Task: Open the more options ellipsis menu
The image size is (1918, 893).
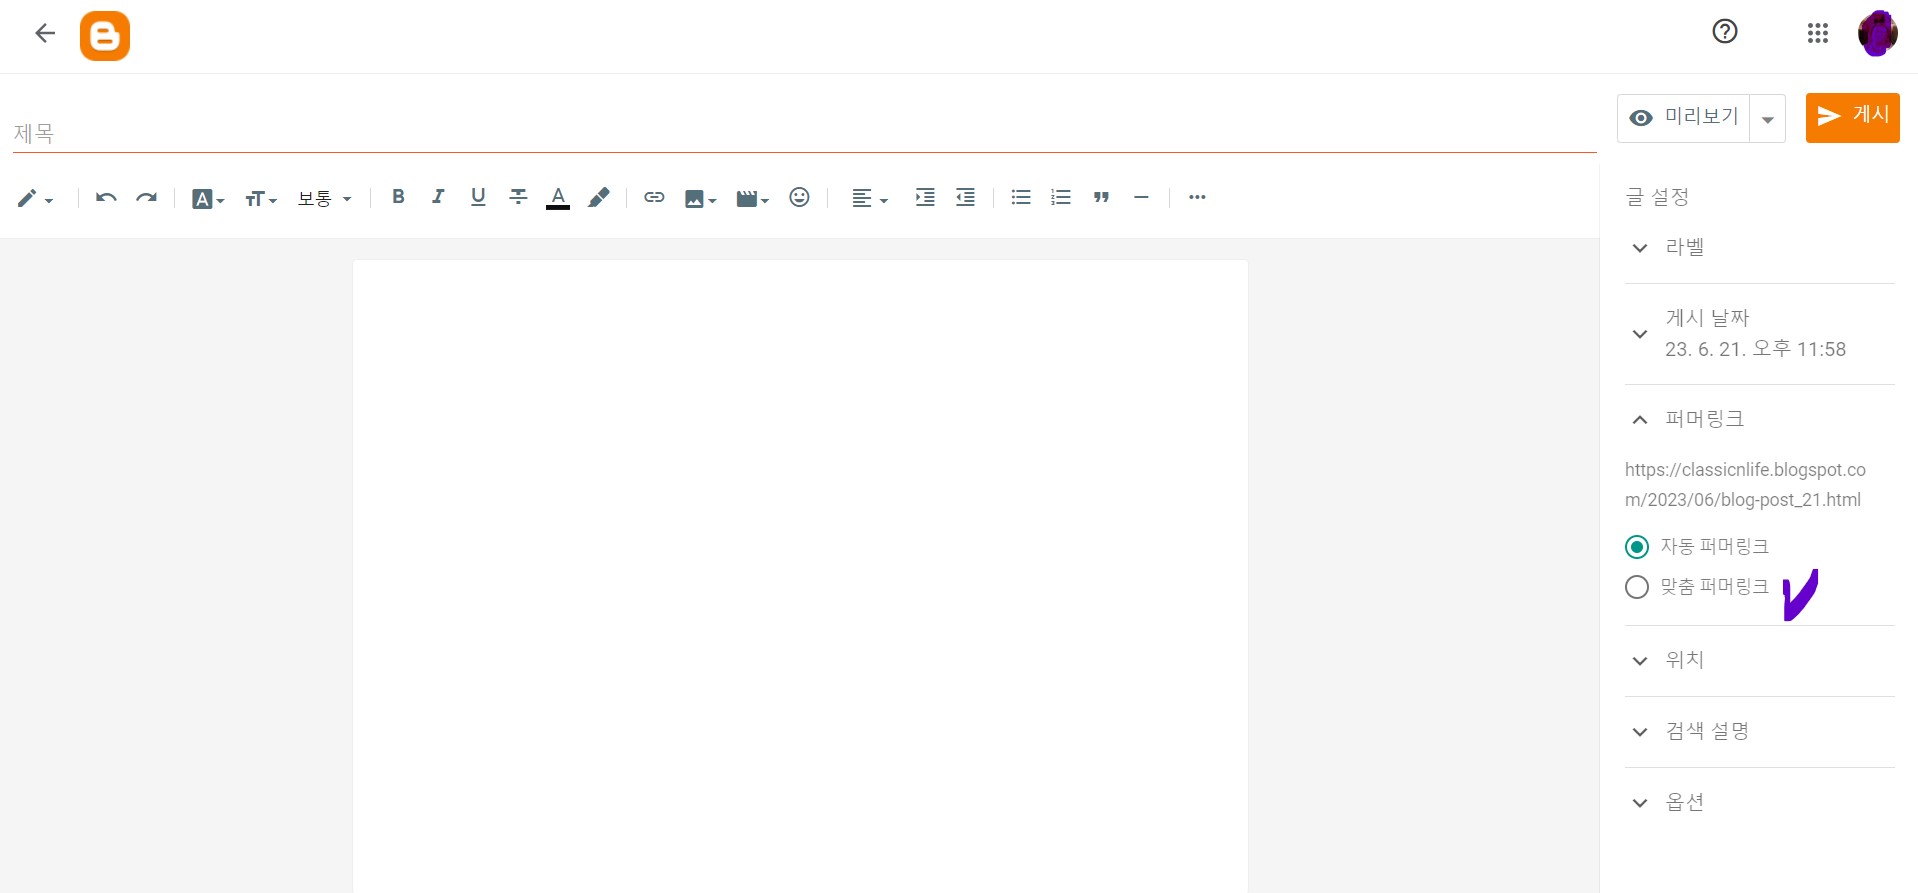Action: click(x=1197, y=197)
